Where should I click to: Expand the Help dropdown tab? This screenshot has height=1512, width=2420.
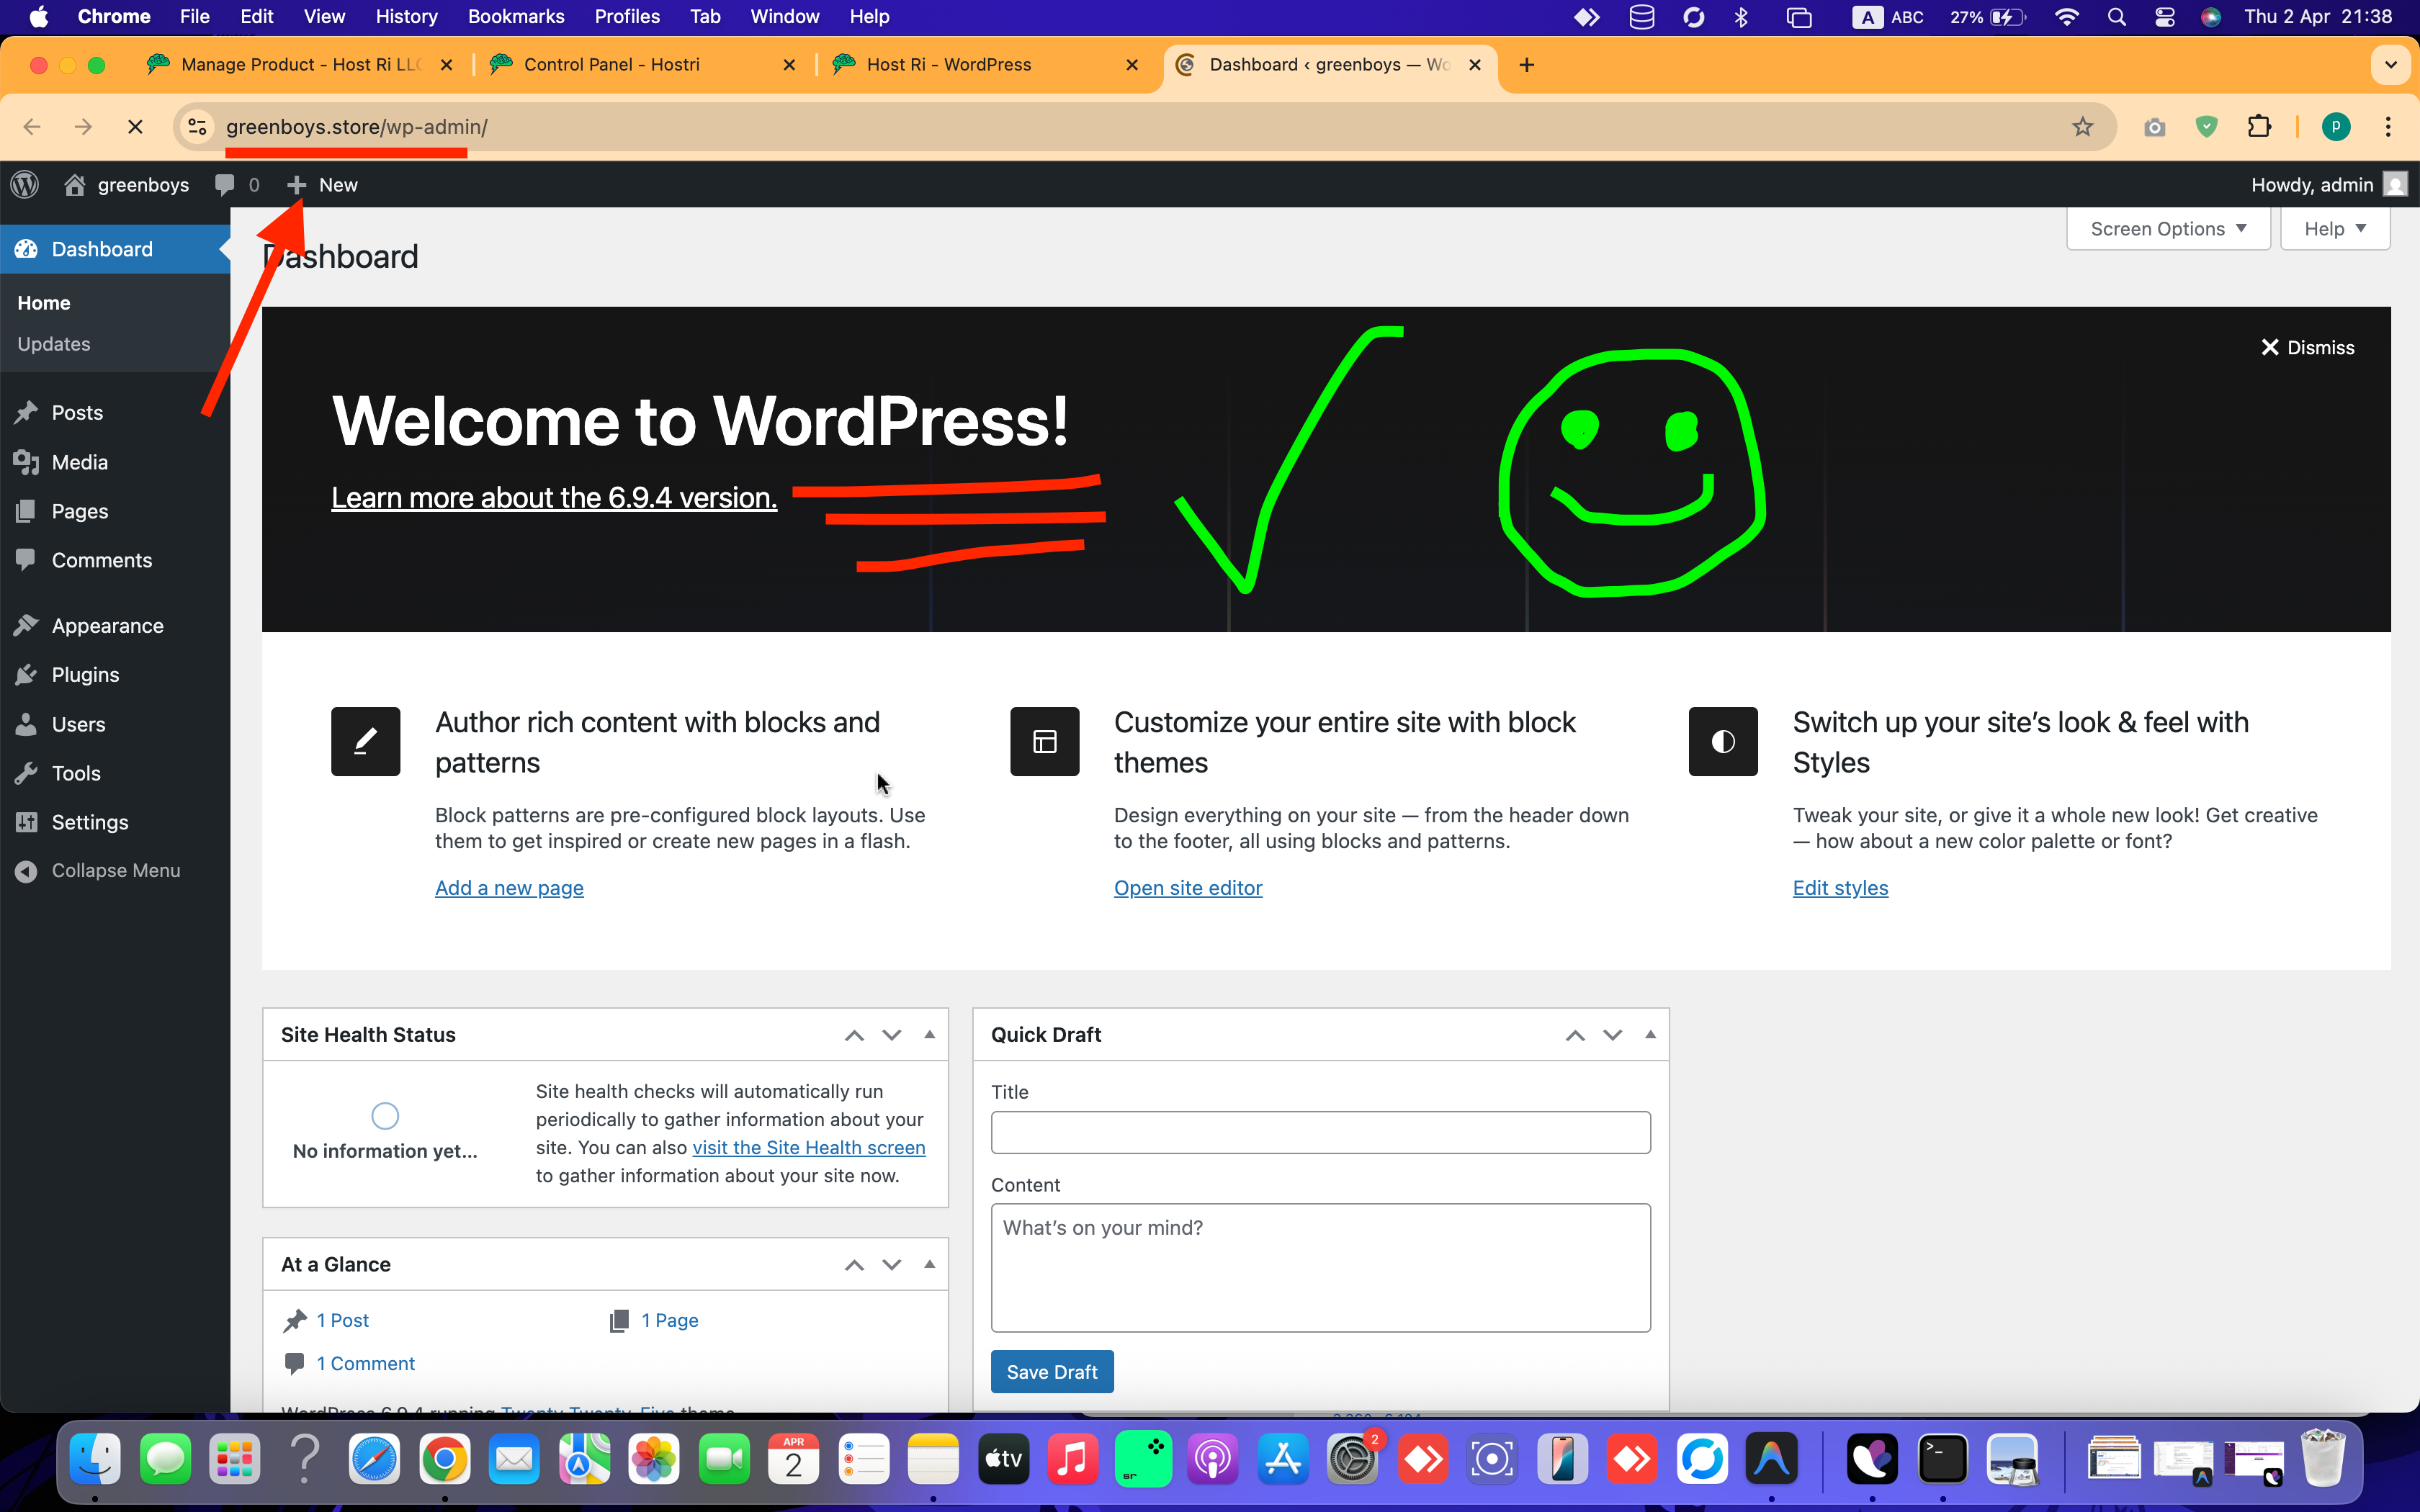point(2334,229)
